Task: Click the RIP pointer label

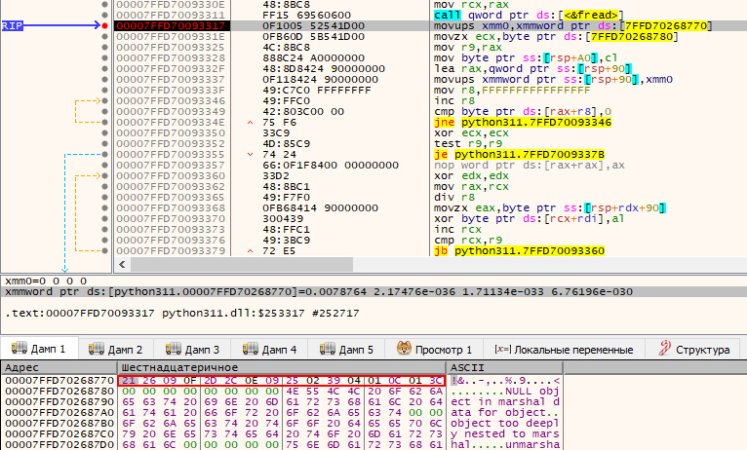Action: point(14,26)
